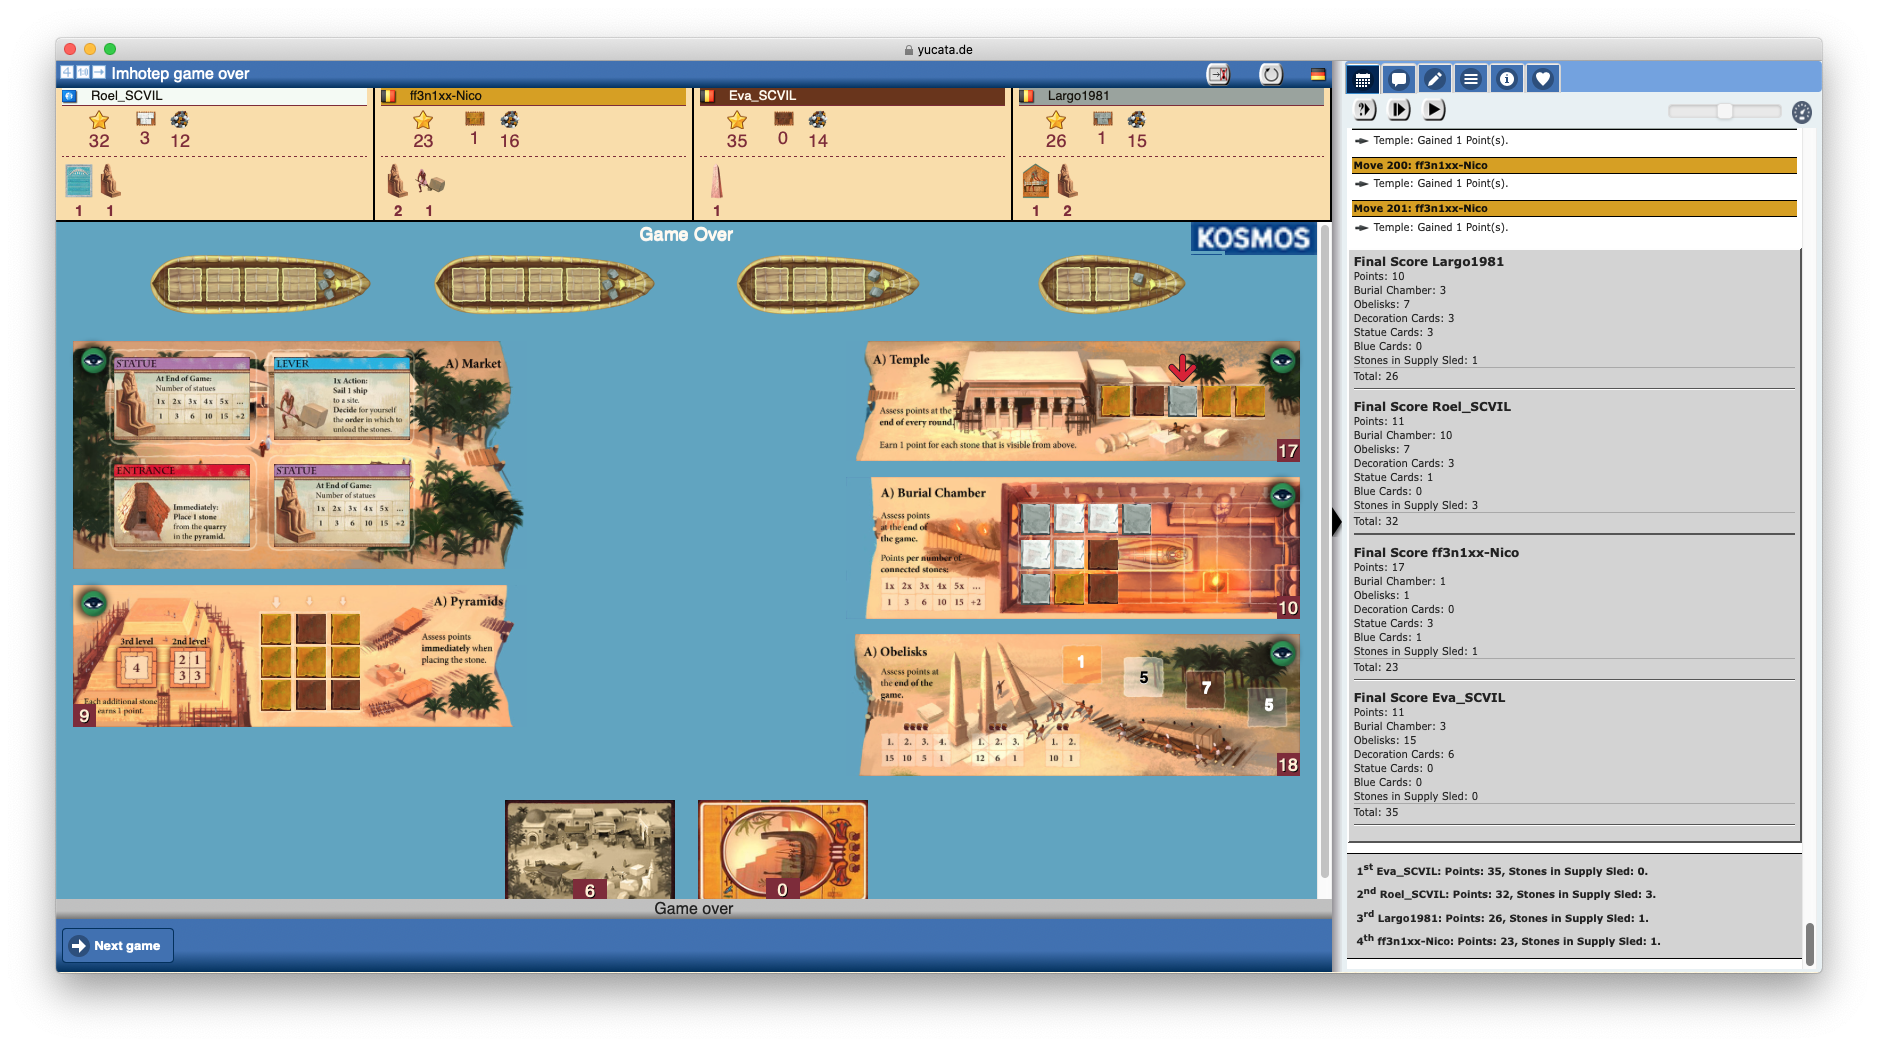Click Largo1981's flag icon
Screen dimensions: 1878x1047
(1027, 96)
